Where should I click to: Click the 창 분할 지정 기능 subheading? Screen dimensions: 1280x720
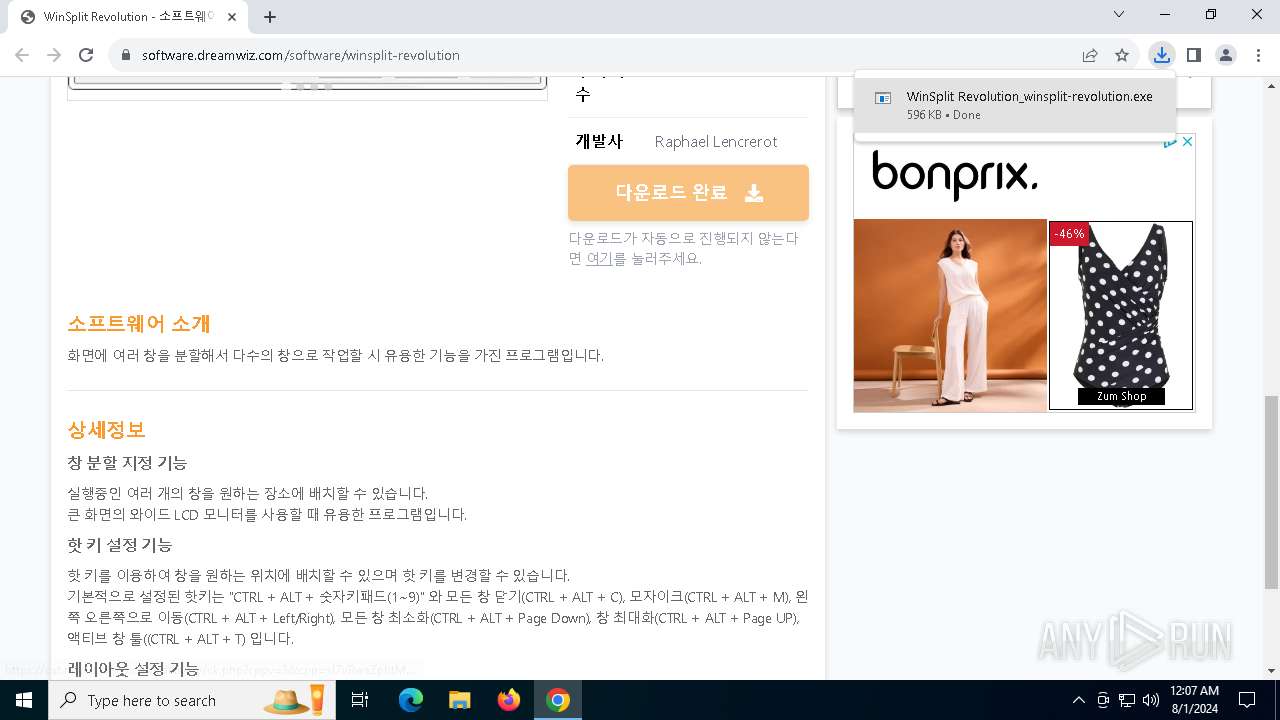(x=127, y=463)
